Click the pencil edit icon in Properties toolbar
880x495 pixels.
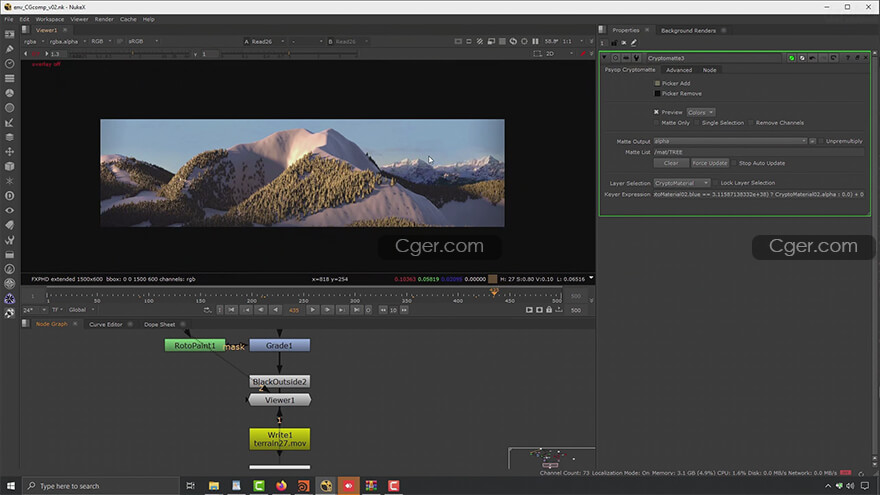(x=634, y=42)
